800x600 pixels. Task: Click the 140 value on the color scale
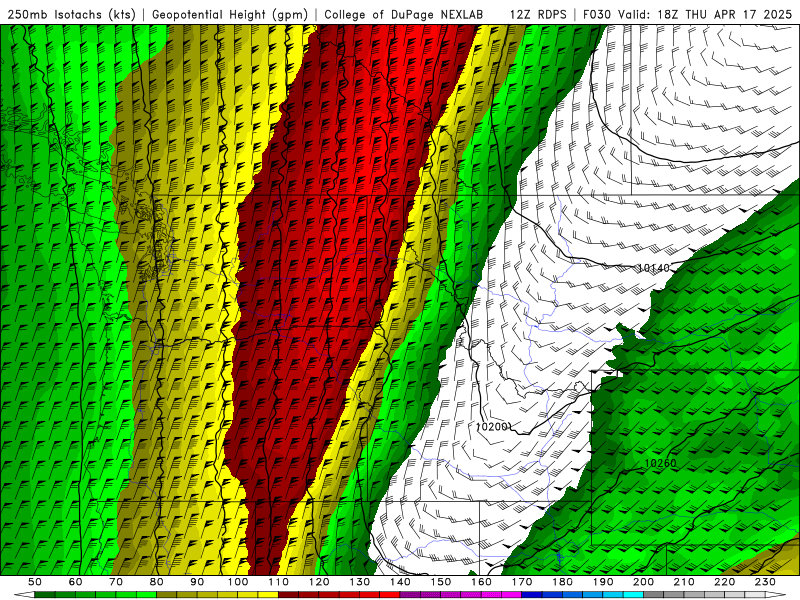[x=400, y=582]
